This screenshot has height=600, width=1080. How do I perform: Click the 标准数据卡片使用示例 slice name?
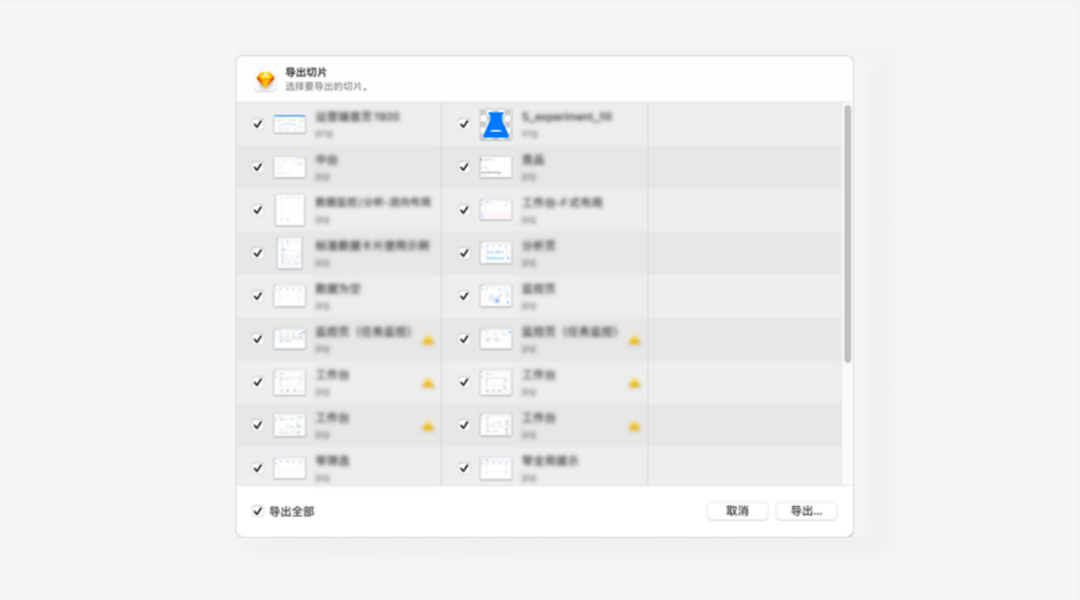click(x=373, y=246)
